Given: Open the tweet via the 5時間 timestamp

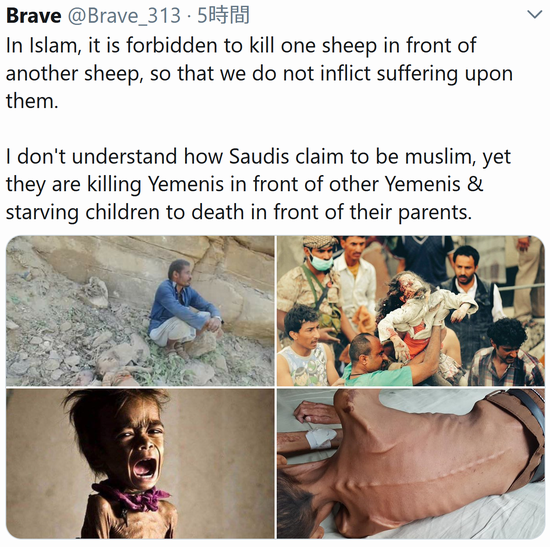Looking at the screenshot, I should click(223, 16).
